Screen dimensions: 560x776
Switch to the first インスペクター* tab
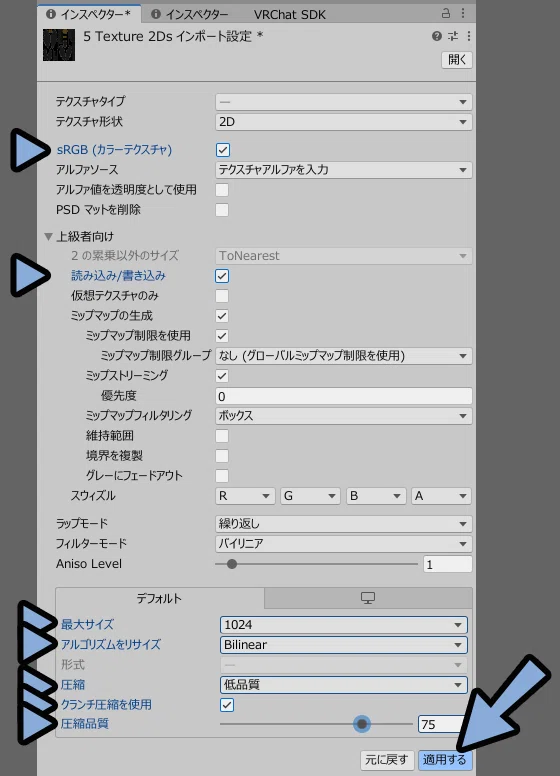tap(89, 14)
